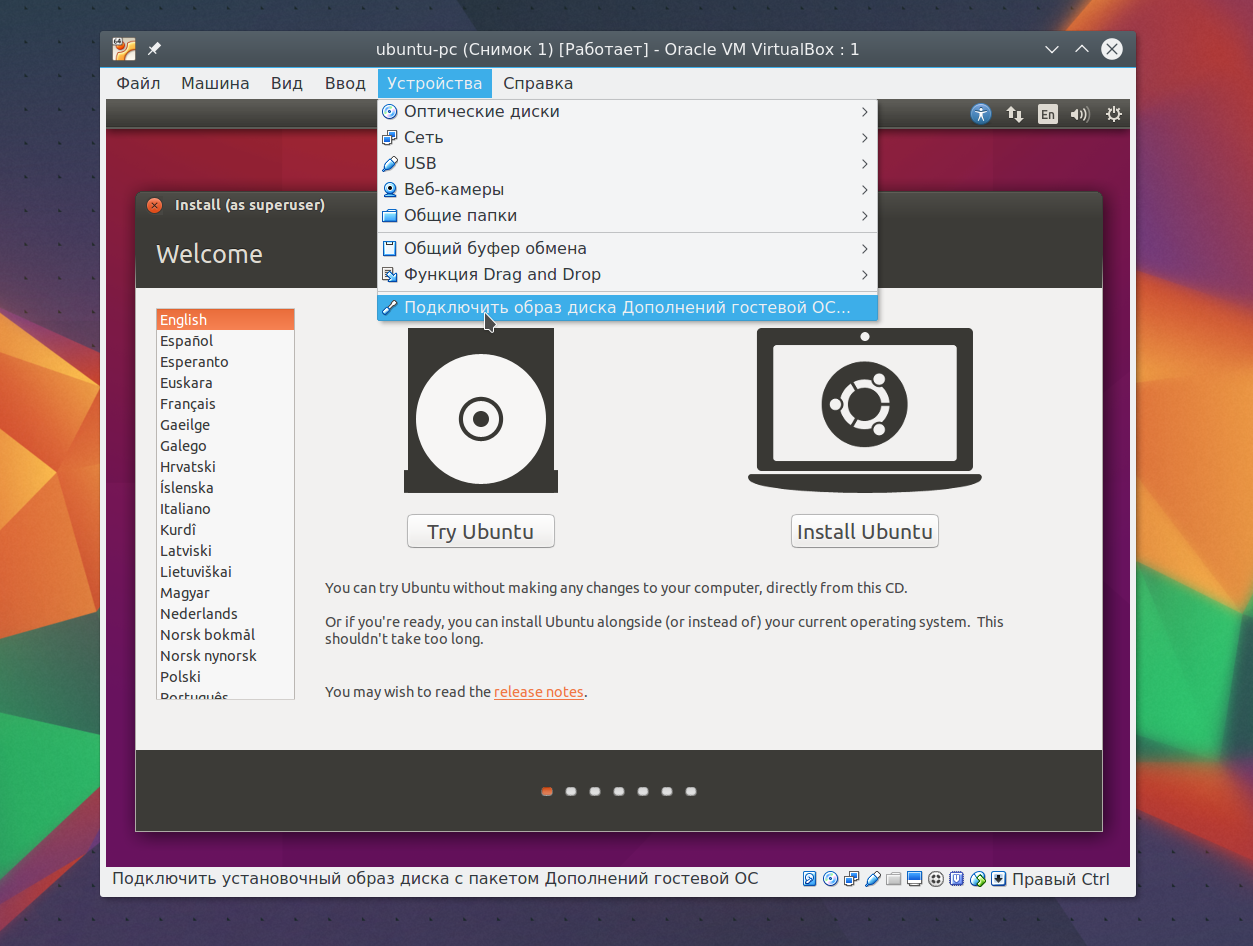Open the hard disk activity indicator

point(810,879)
